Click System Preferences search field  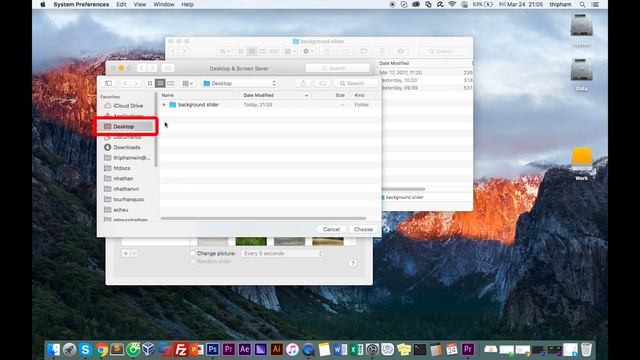[337, 68]
